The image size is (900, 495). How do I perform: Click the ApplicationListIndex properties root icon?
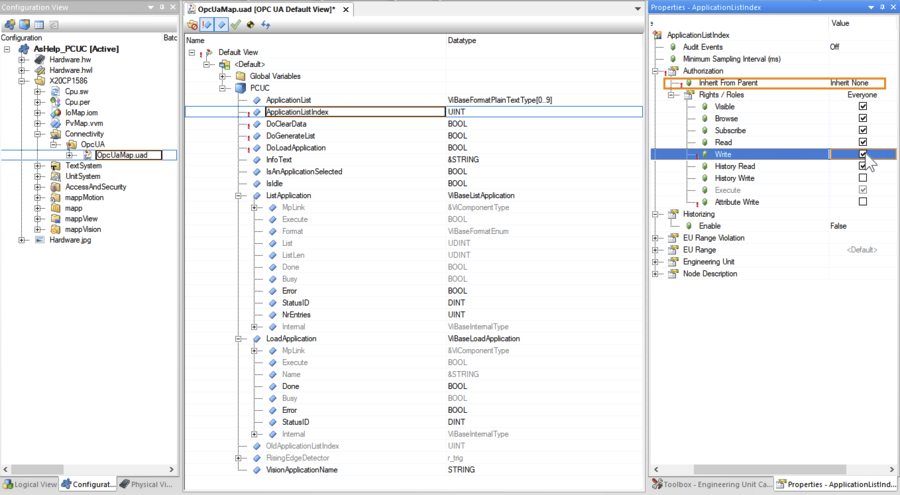(x=657, y=35)
